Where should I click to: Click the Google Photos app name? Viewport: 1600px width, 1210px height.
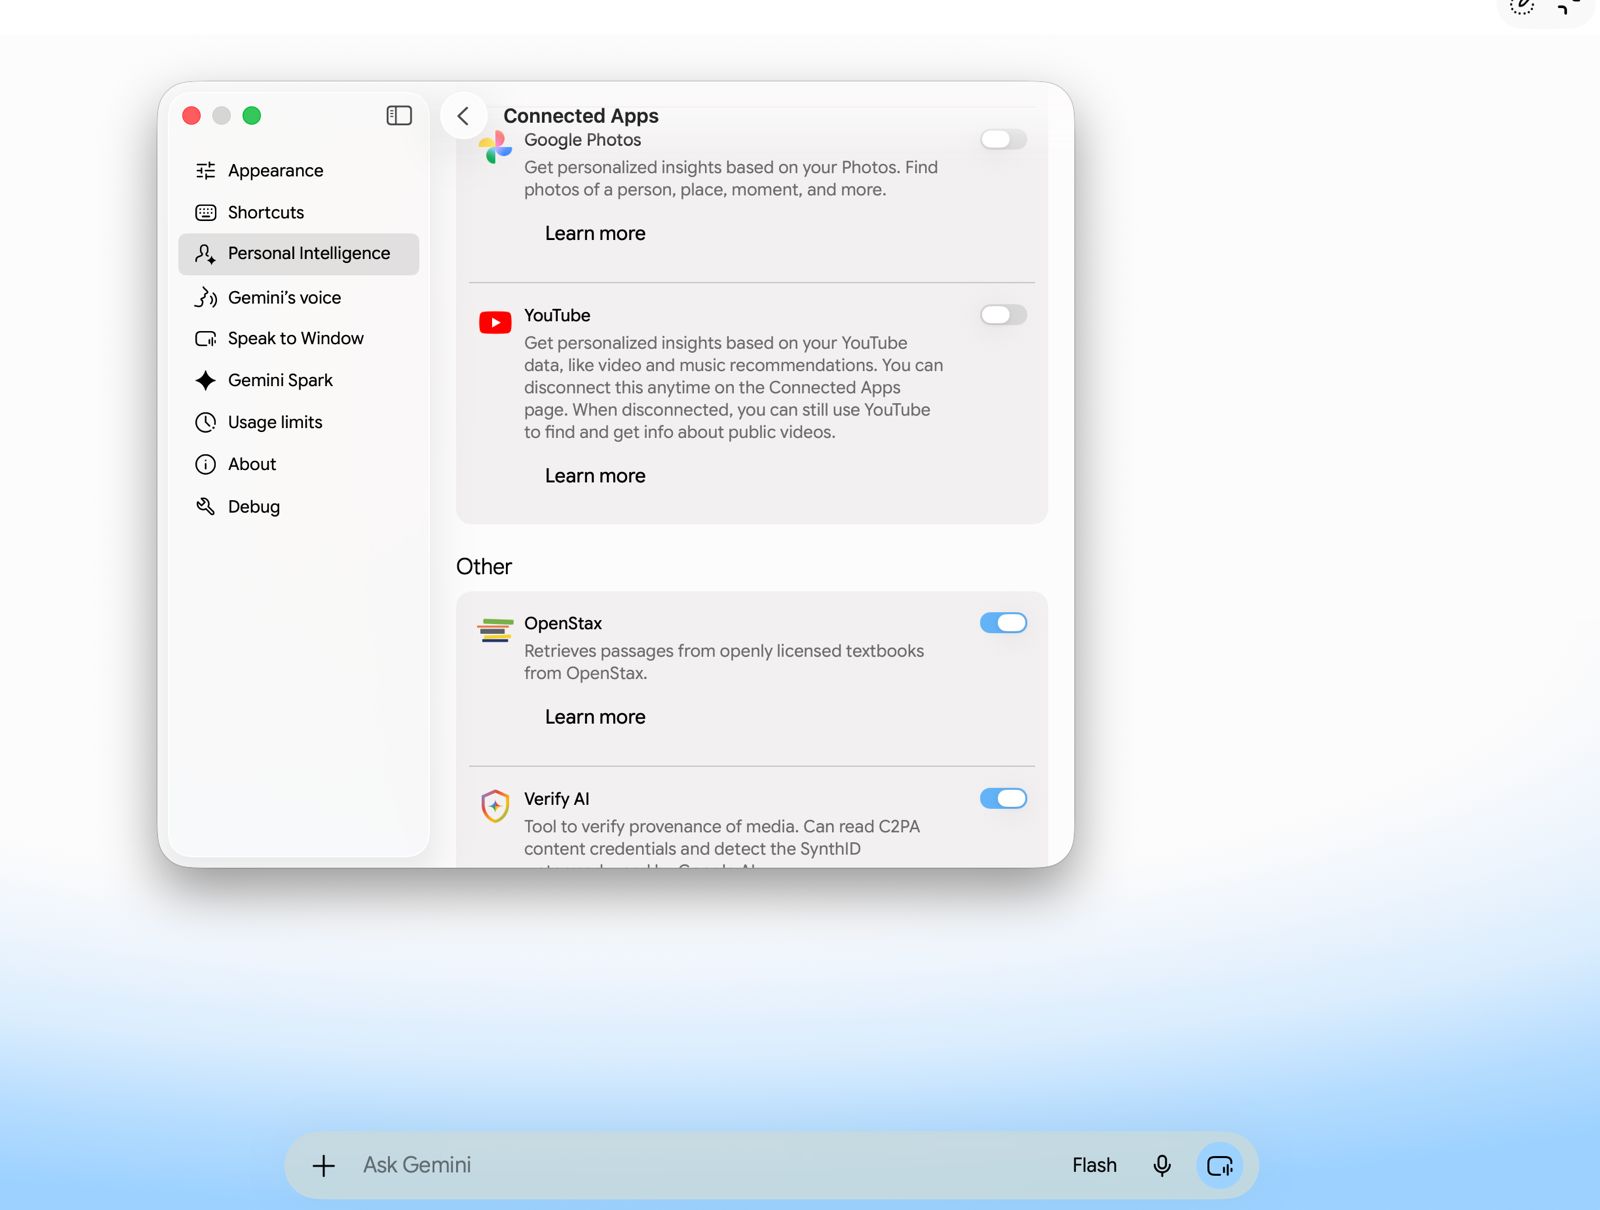coord(583,140)
